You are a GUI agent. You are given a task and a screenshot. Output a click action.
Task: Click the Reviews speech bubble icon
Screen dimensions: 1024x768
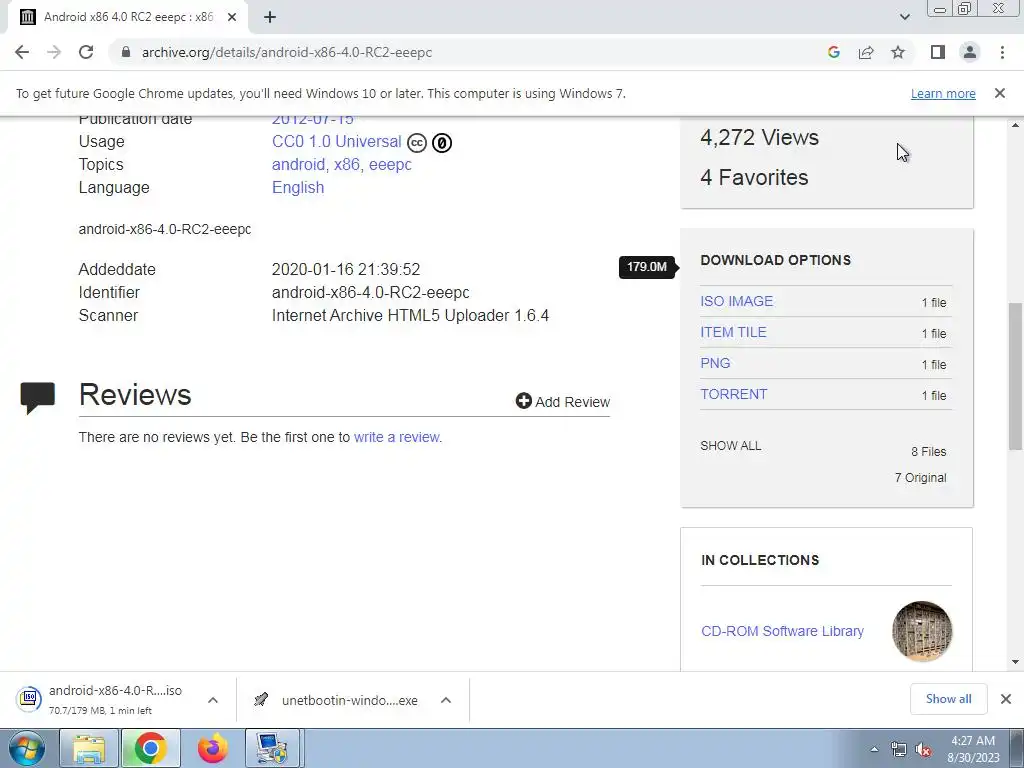(x=38, y=398)
